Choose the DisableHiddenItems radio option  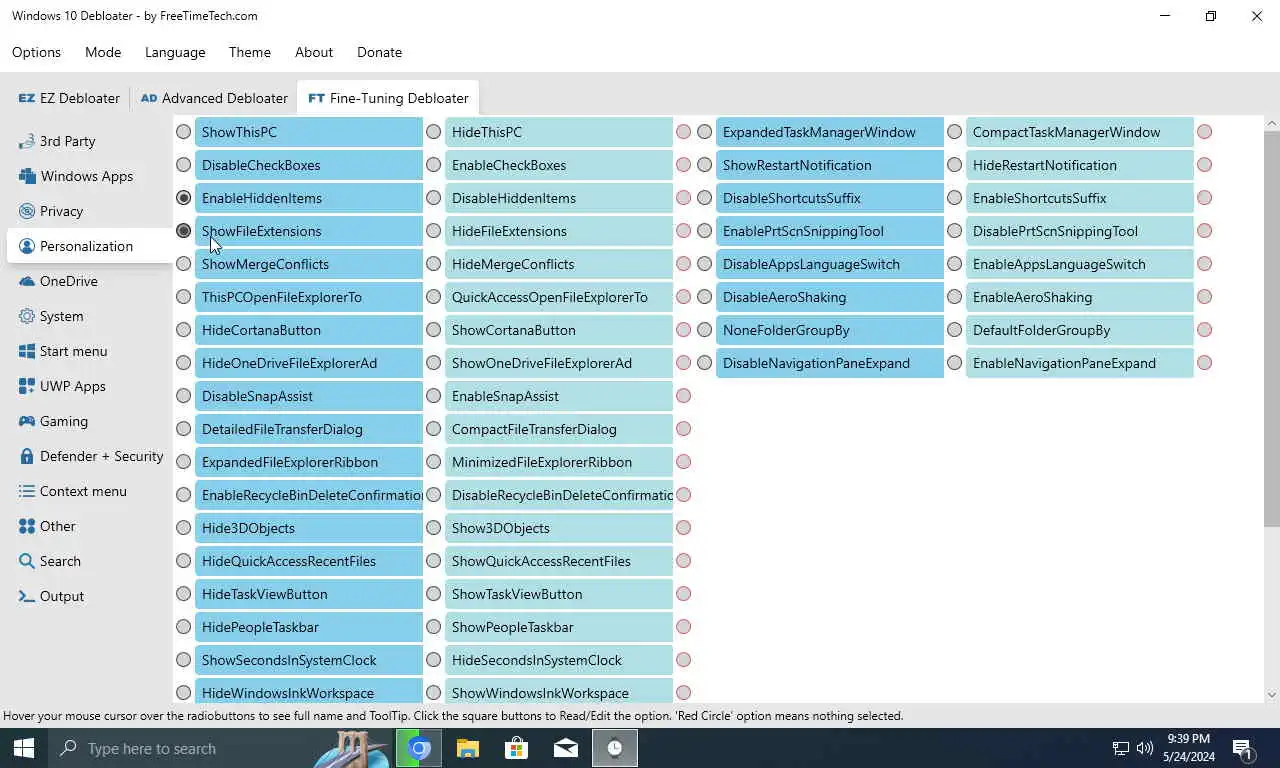(x=433, y=198)
